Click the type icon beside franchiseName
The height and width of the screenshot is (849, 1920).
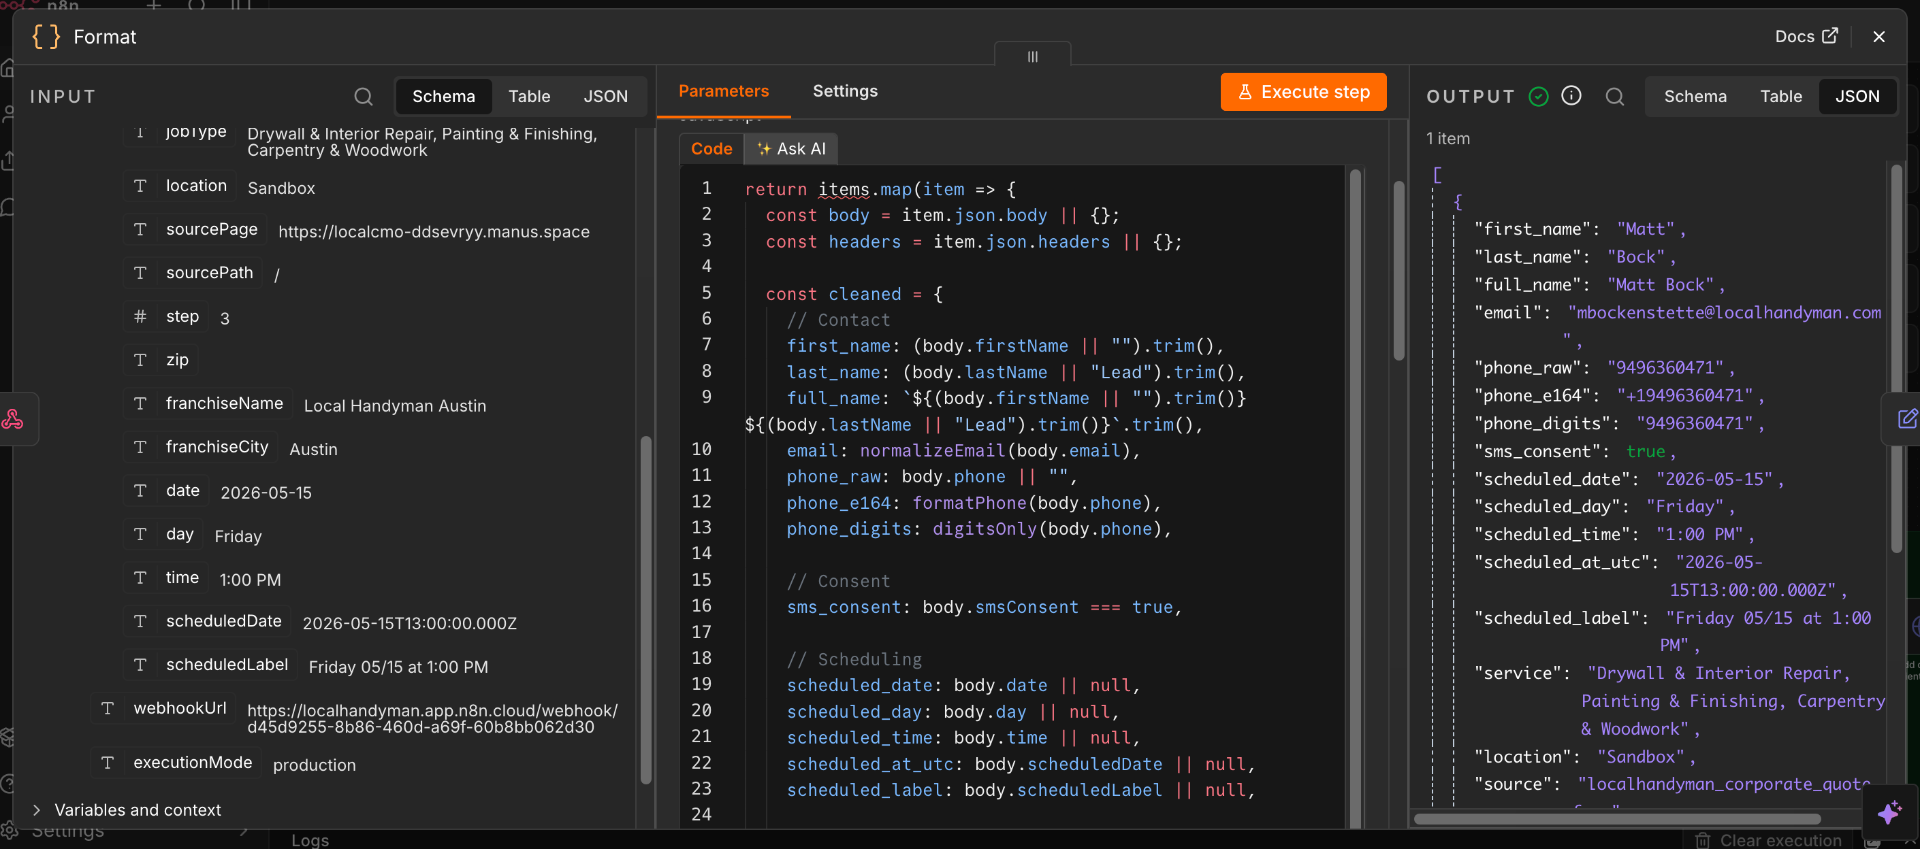(x=140, y=404)
